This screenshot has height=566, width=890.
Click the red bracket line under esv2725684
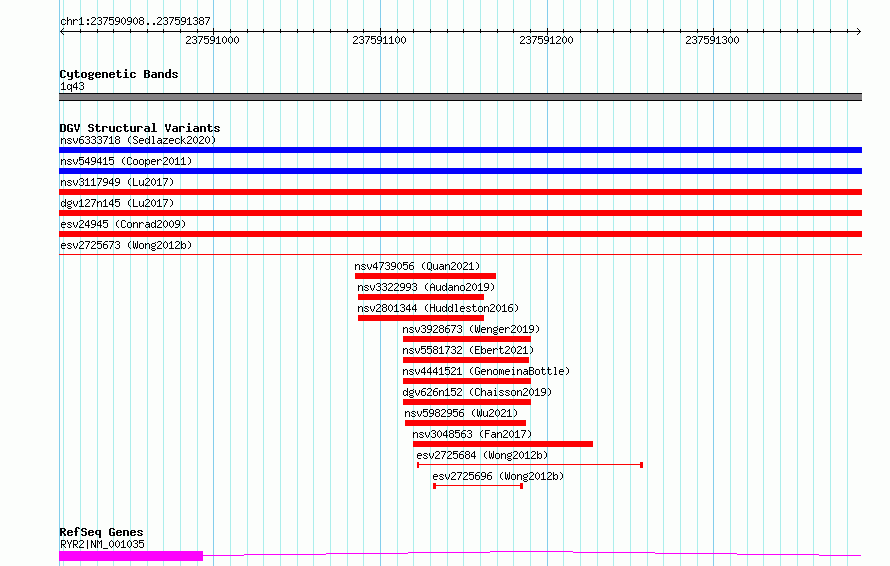pos(530,465)
